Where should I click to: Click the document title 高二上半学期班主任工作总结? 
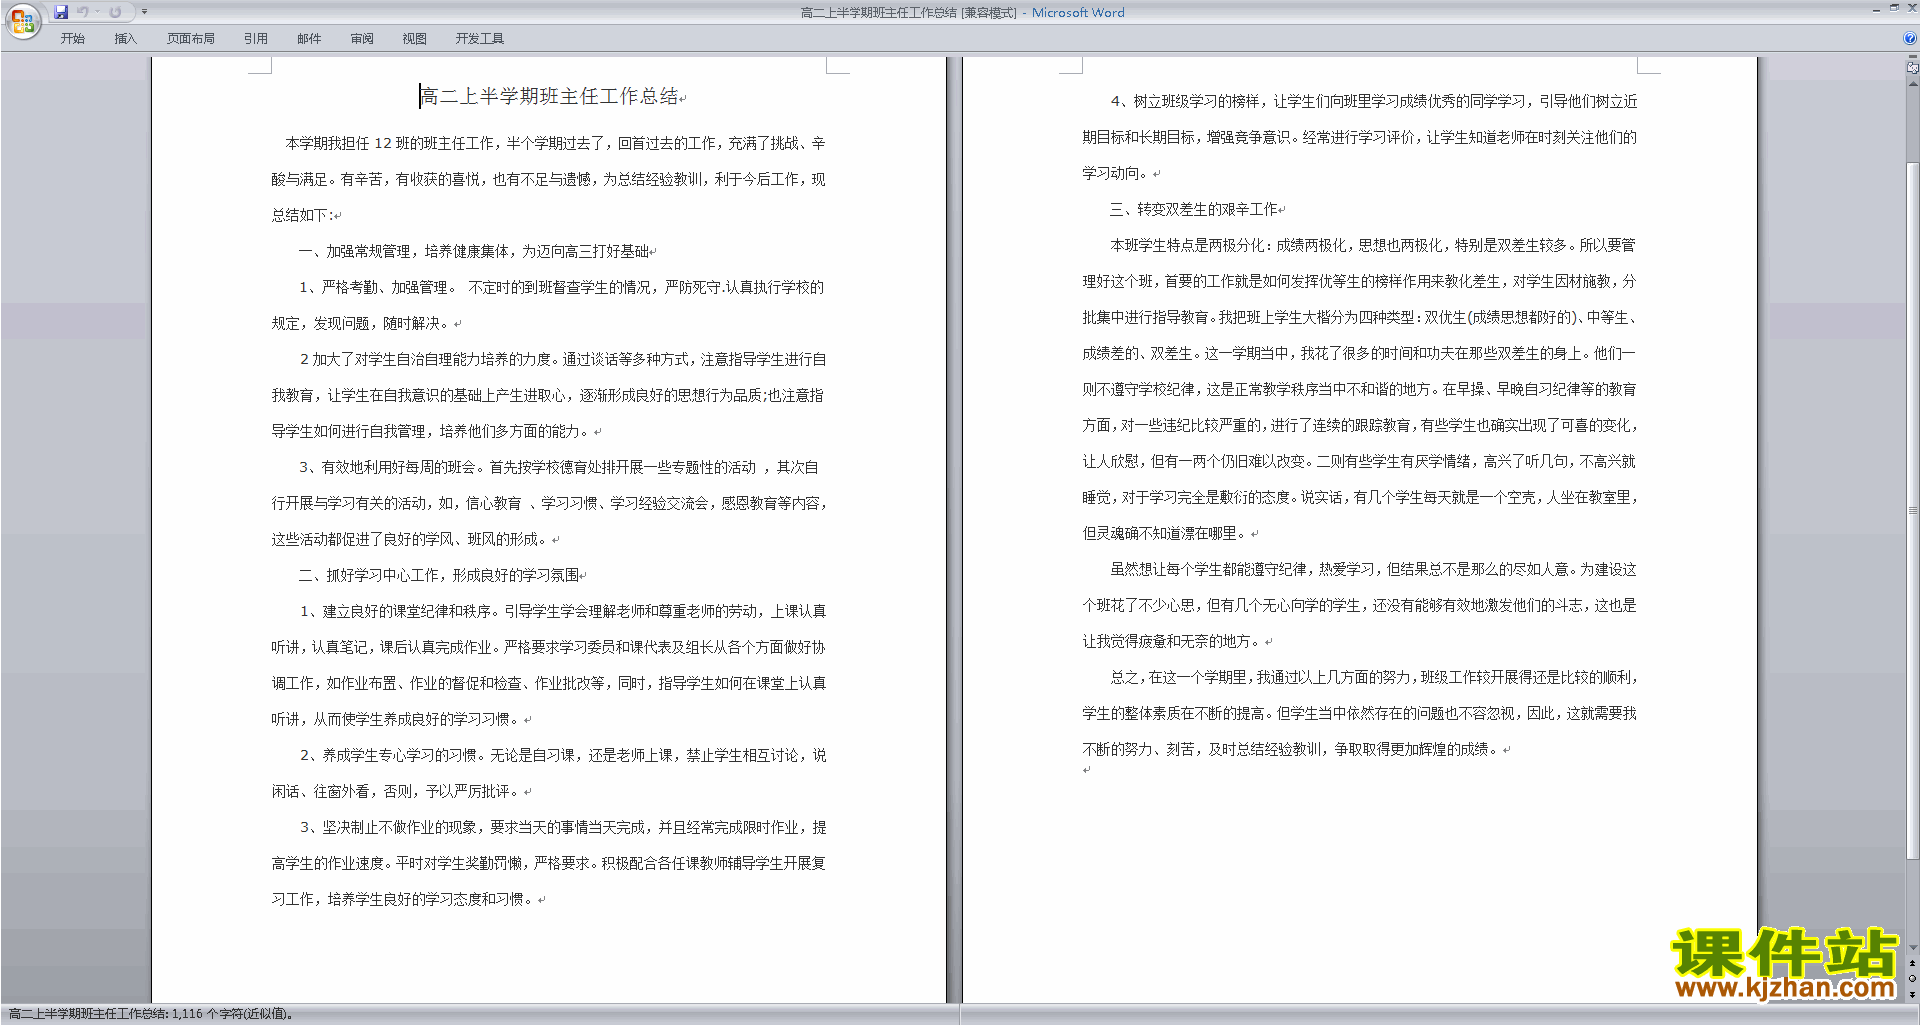tap(549, 96)
